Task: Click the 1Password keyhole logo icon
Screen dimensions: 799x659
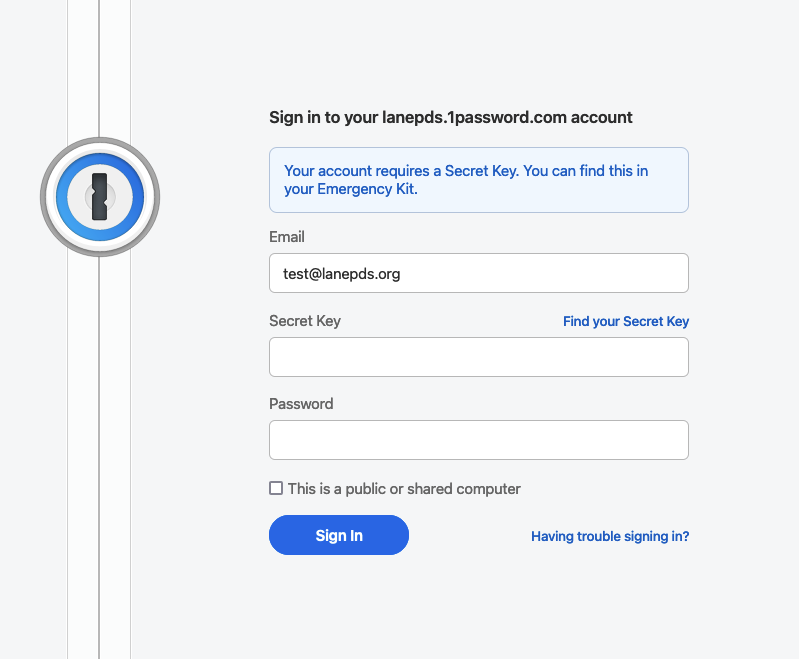Action: pyautogui.click(x=99, y=196)
